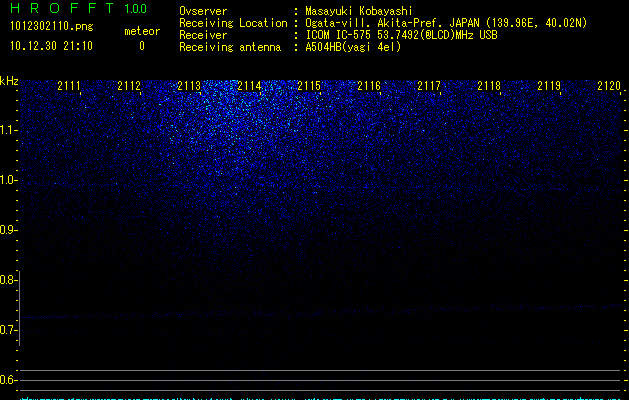Click the 2111 time marker
This screenshot has height=400, width=629.
coord(69,86)
